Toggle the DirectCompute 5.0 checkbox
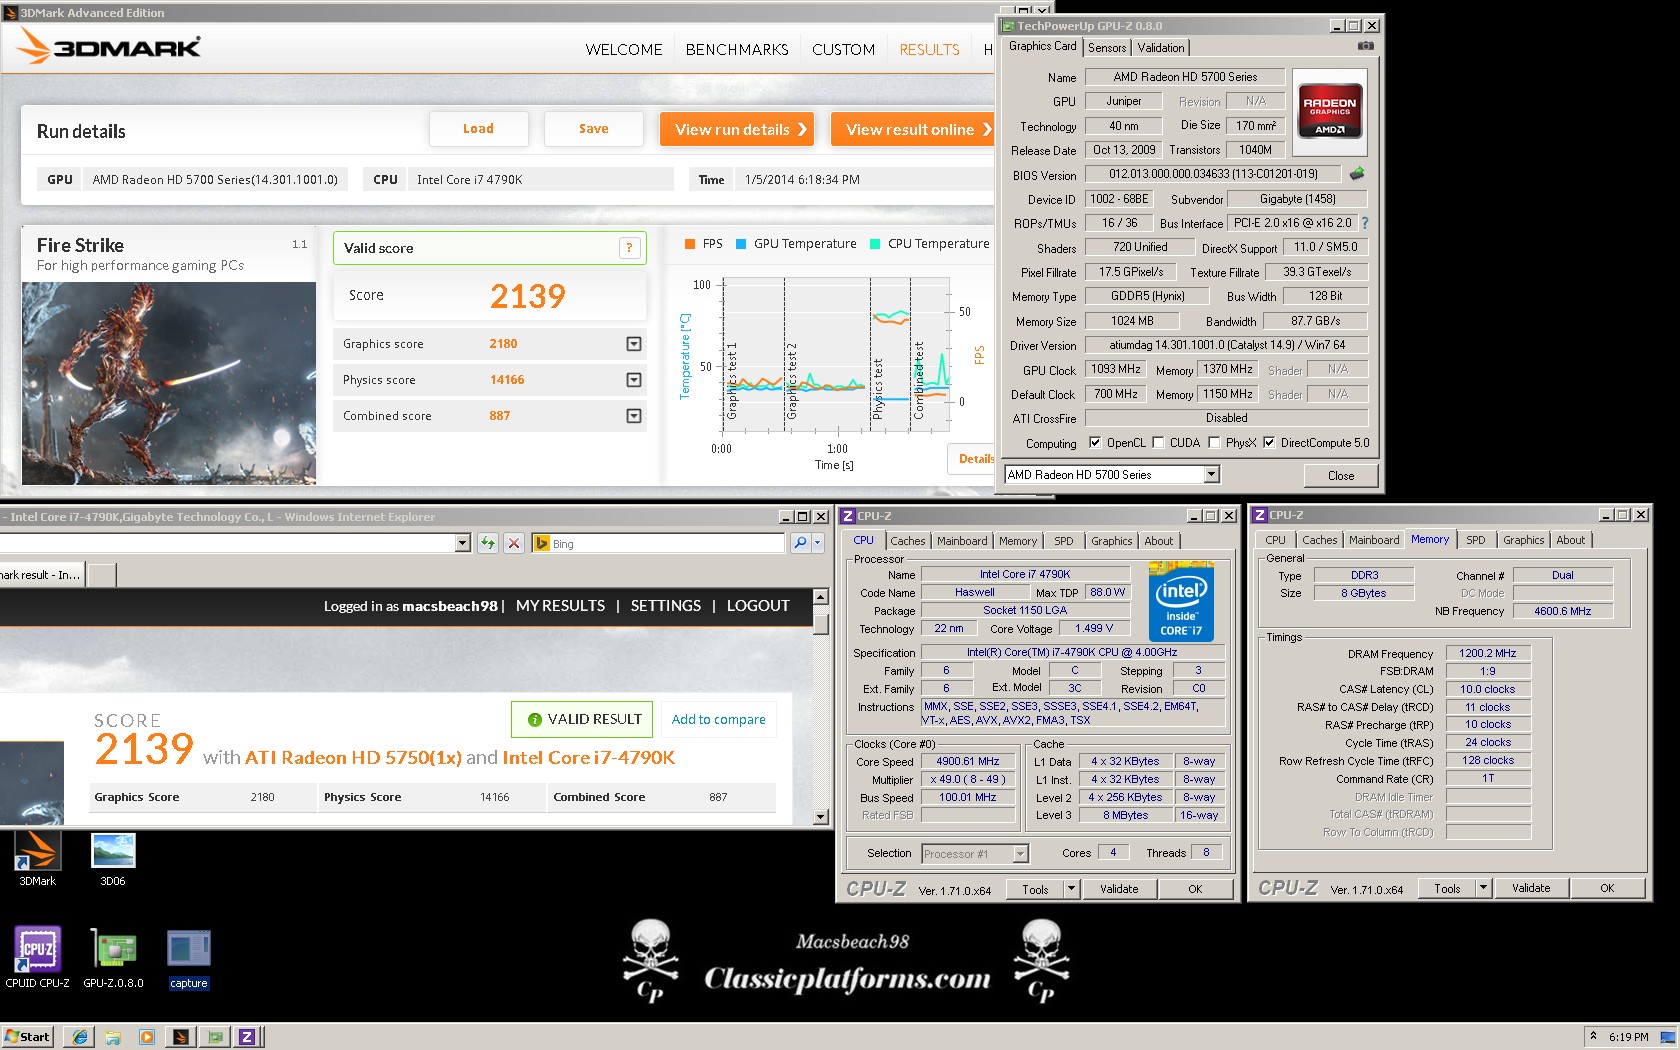 (1269, 442)
